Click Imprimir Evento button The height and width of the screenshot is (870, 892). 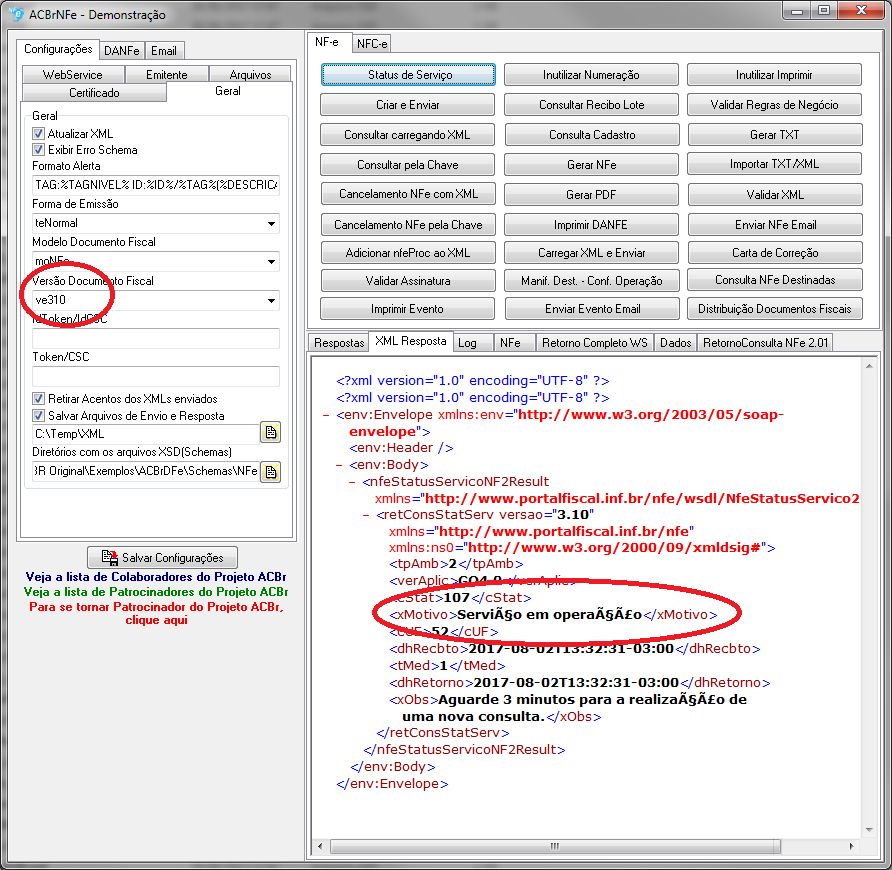(x=407, y=309)
